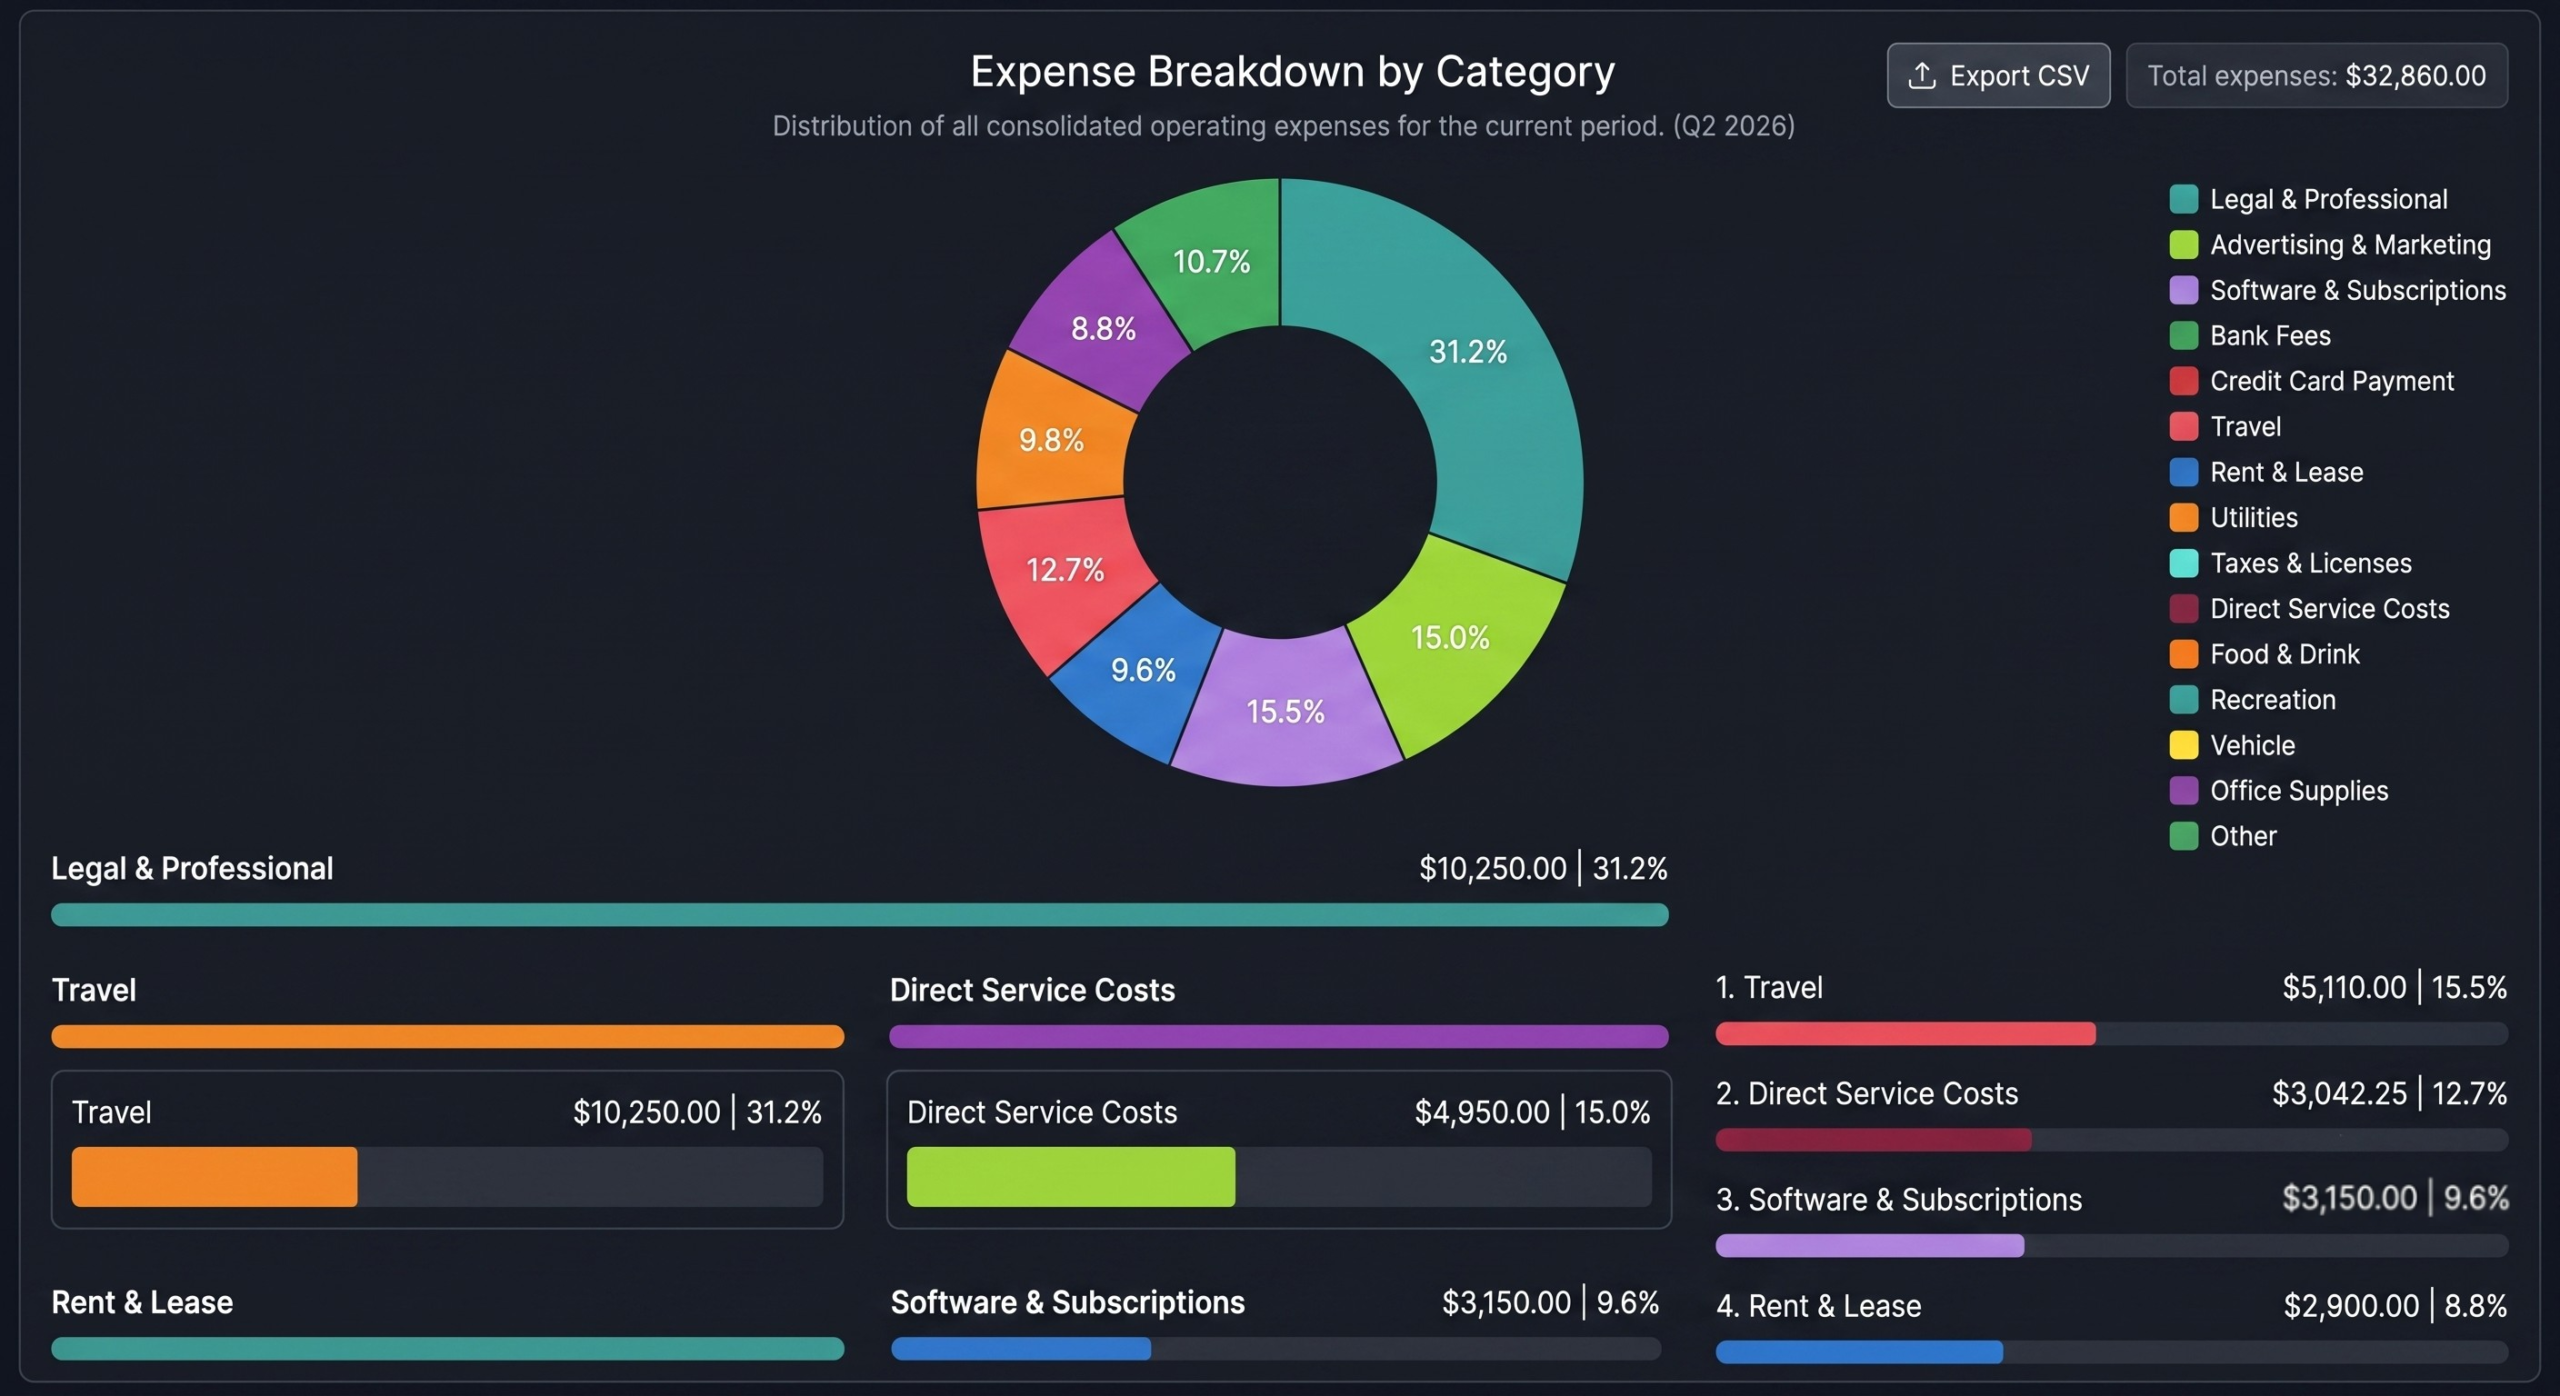Toggle Credit Card Payment legend swatch

(x=2184, y=381)
